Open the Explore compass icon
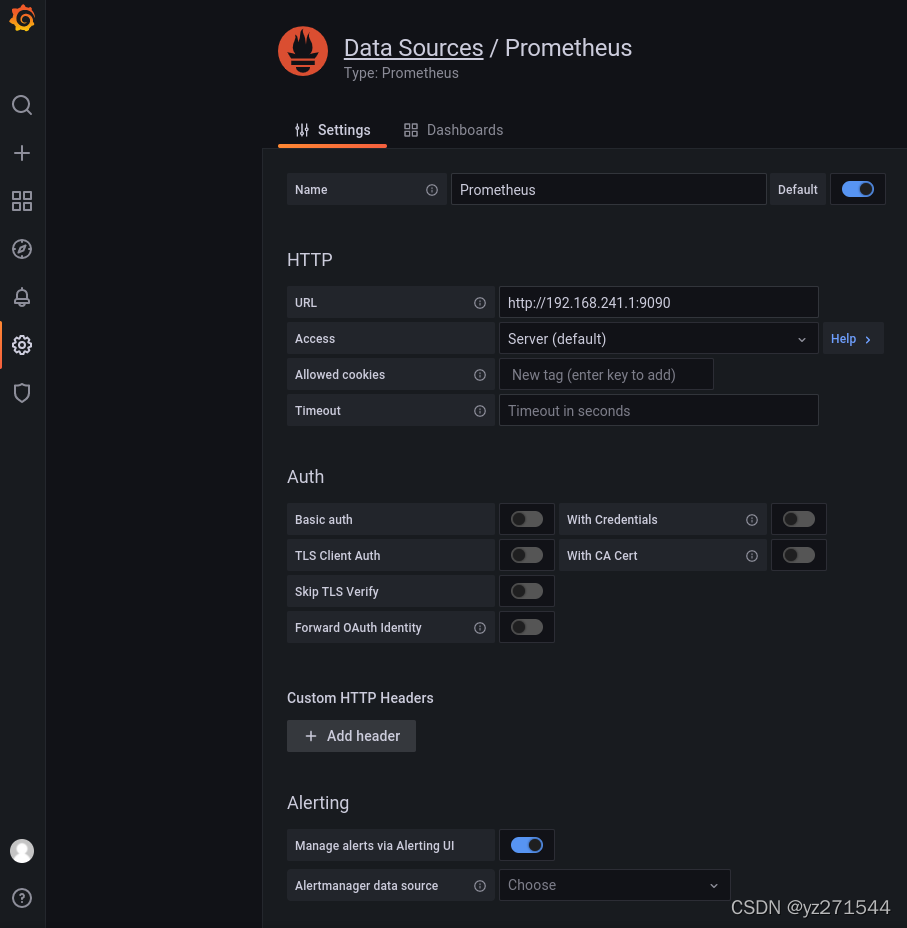This screenshot has width=907, height=928. coord(22,249)
